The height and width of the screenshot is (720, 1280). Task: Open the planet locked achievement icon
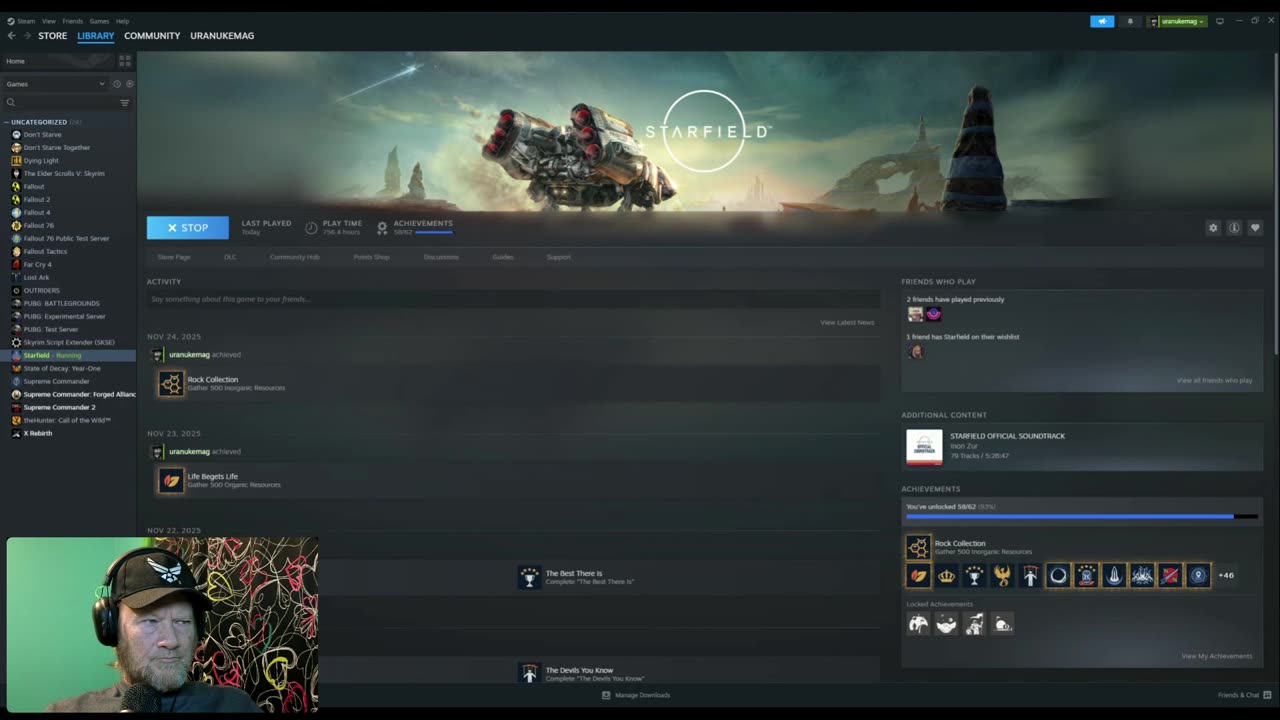point(1002,623)
